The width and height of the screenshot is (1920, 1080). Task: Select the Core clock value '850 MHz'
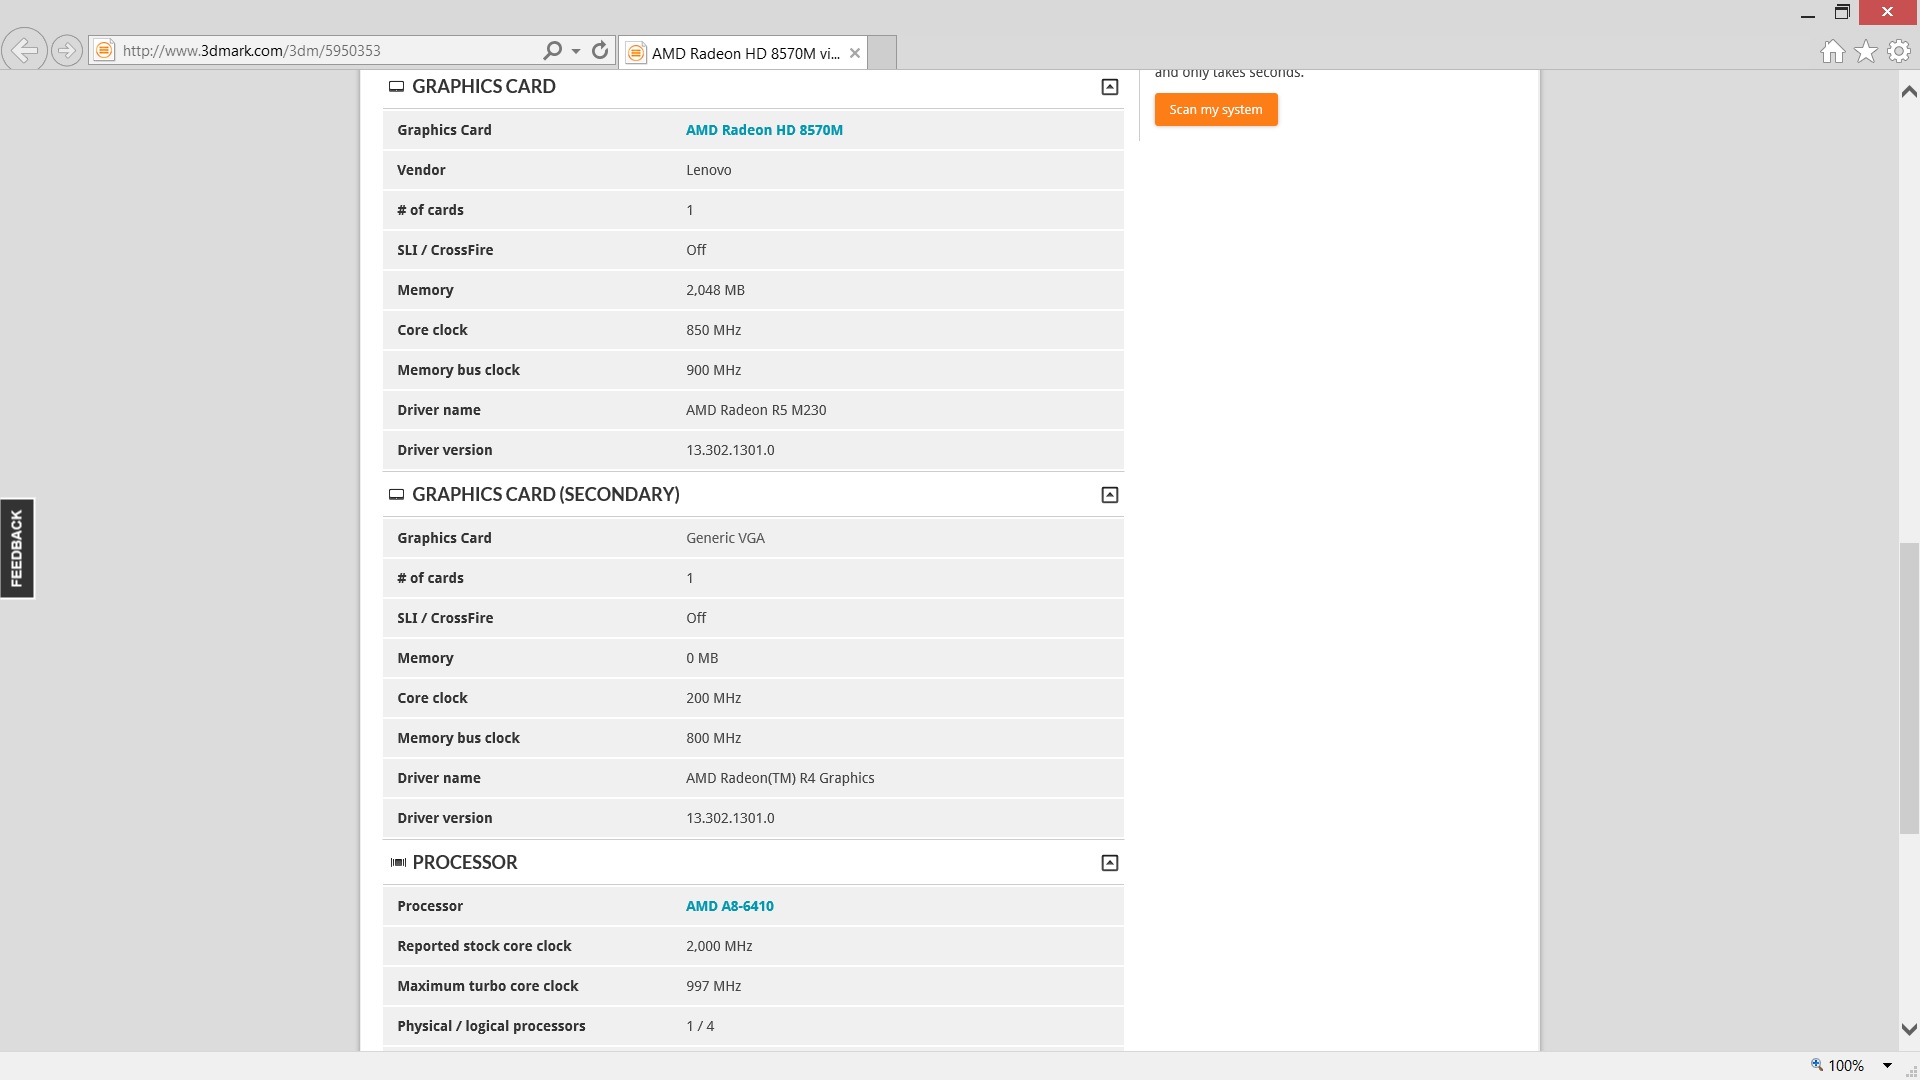click(714, 330)
